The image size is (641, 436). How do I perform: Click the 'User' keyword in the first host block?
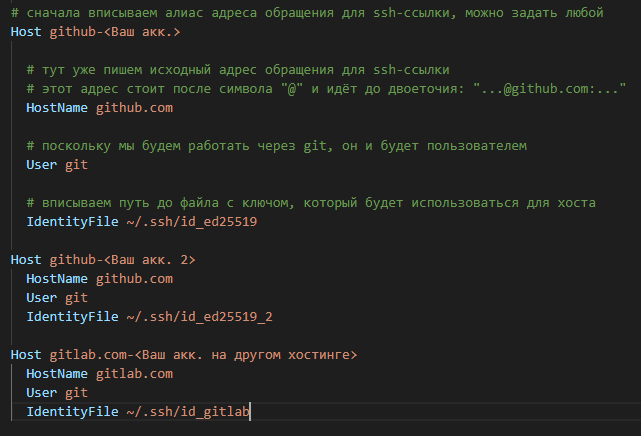click(42, 164)
